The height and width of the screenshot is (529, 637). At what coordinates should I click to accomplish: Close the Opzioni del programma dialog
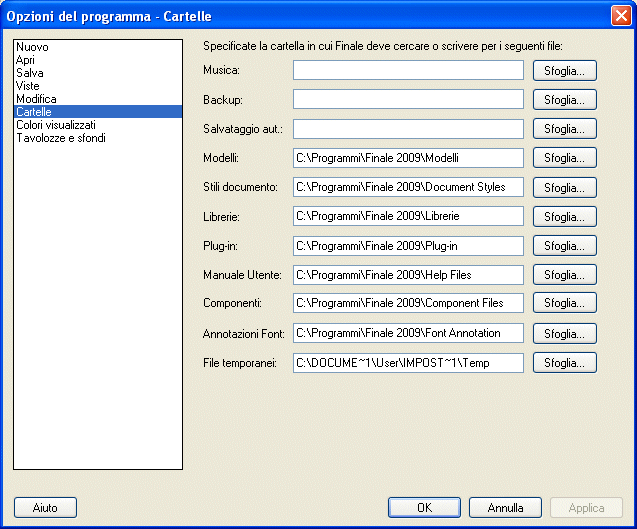pos(621,15)
